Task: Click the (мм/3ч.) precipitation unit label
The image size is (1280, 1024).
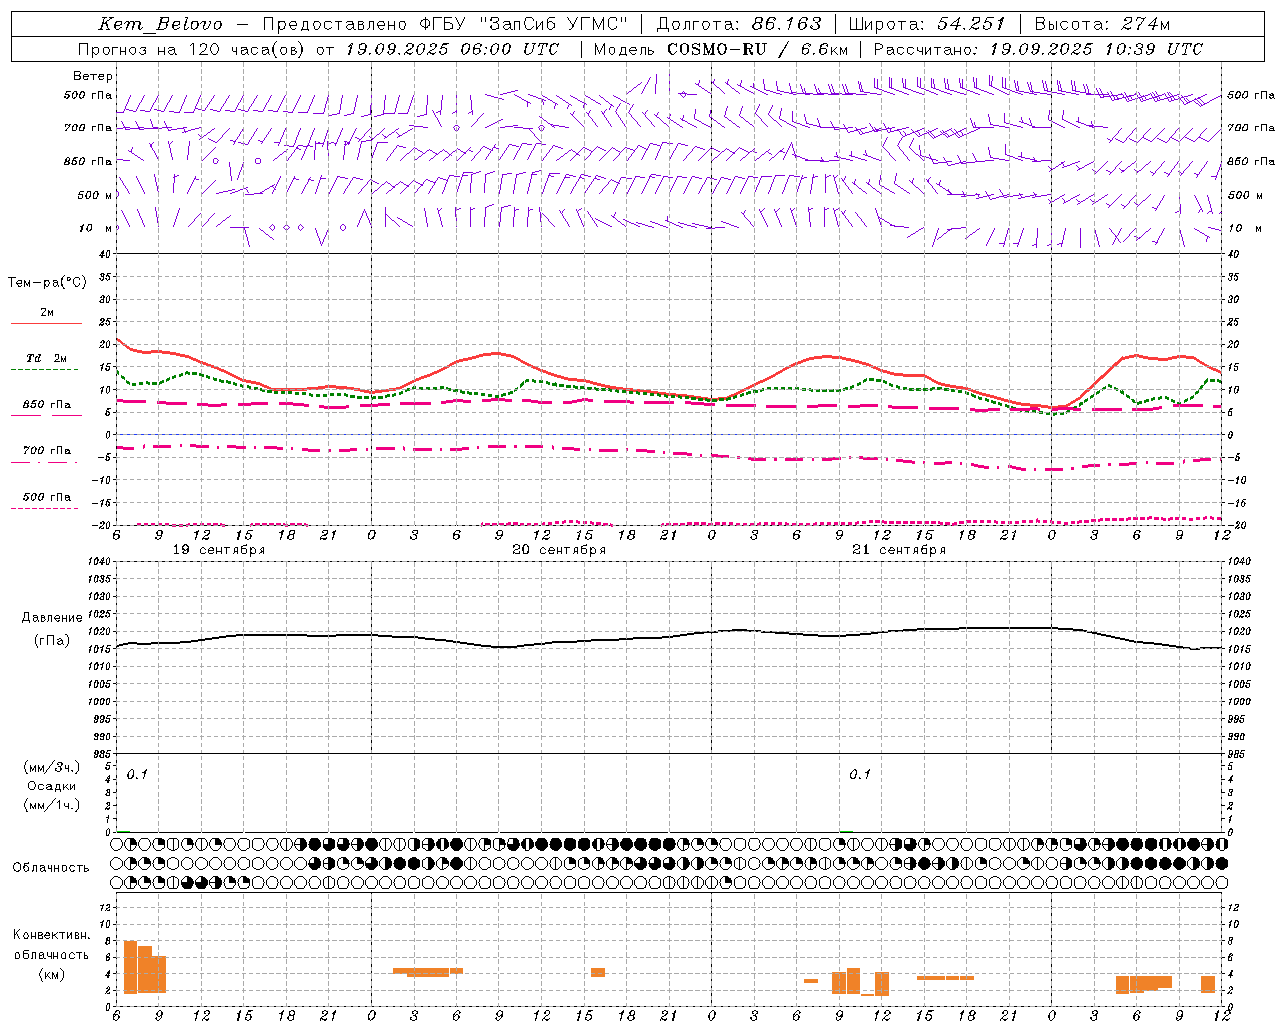Action: pos(52,767)
